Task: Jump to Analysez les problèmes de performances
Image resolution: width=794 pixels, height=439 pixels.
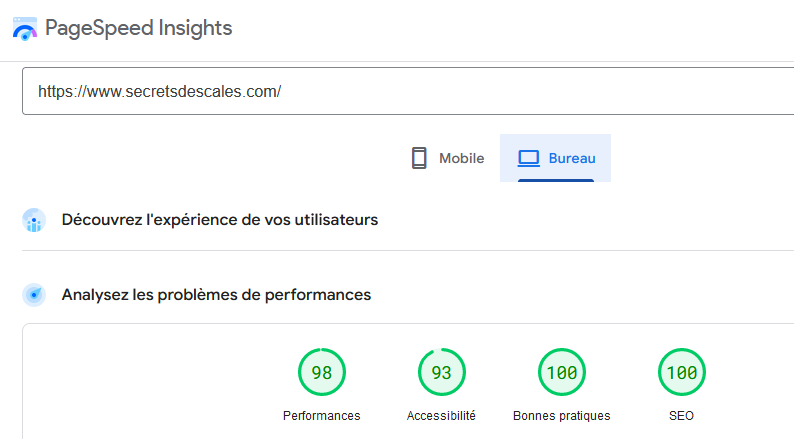Action: 216,295
